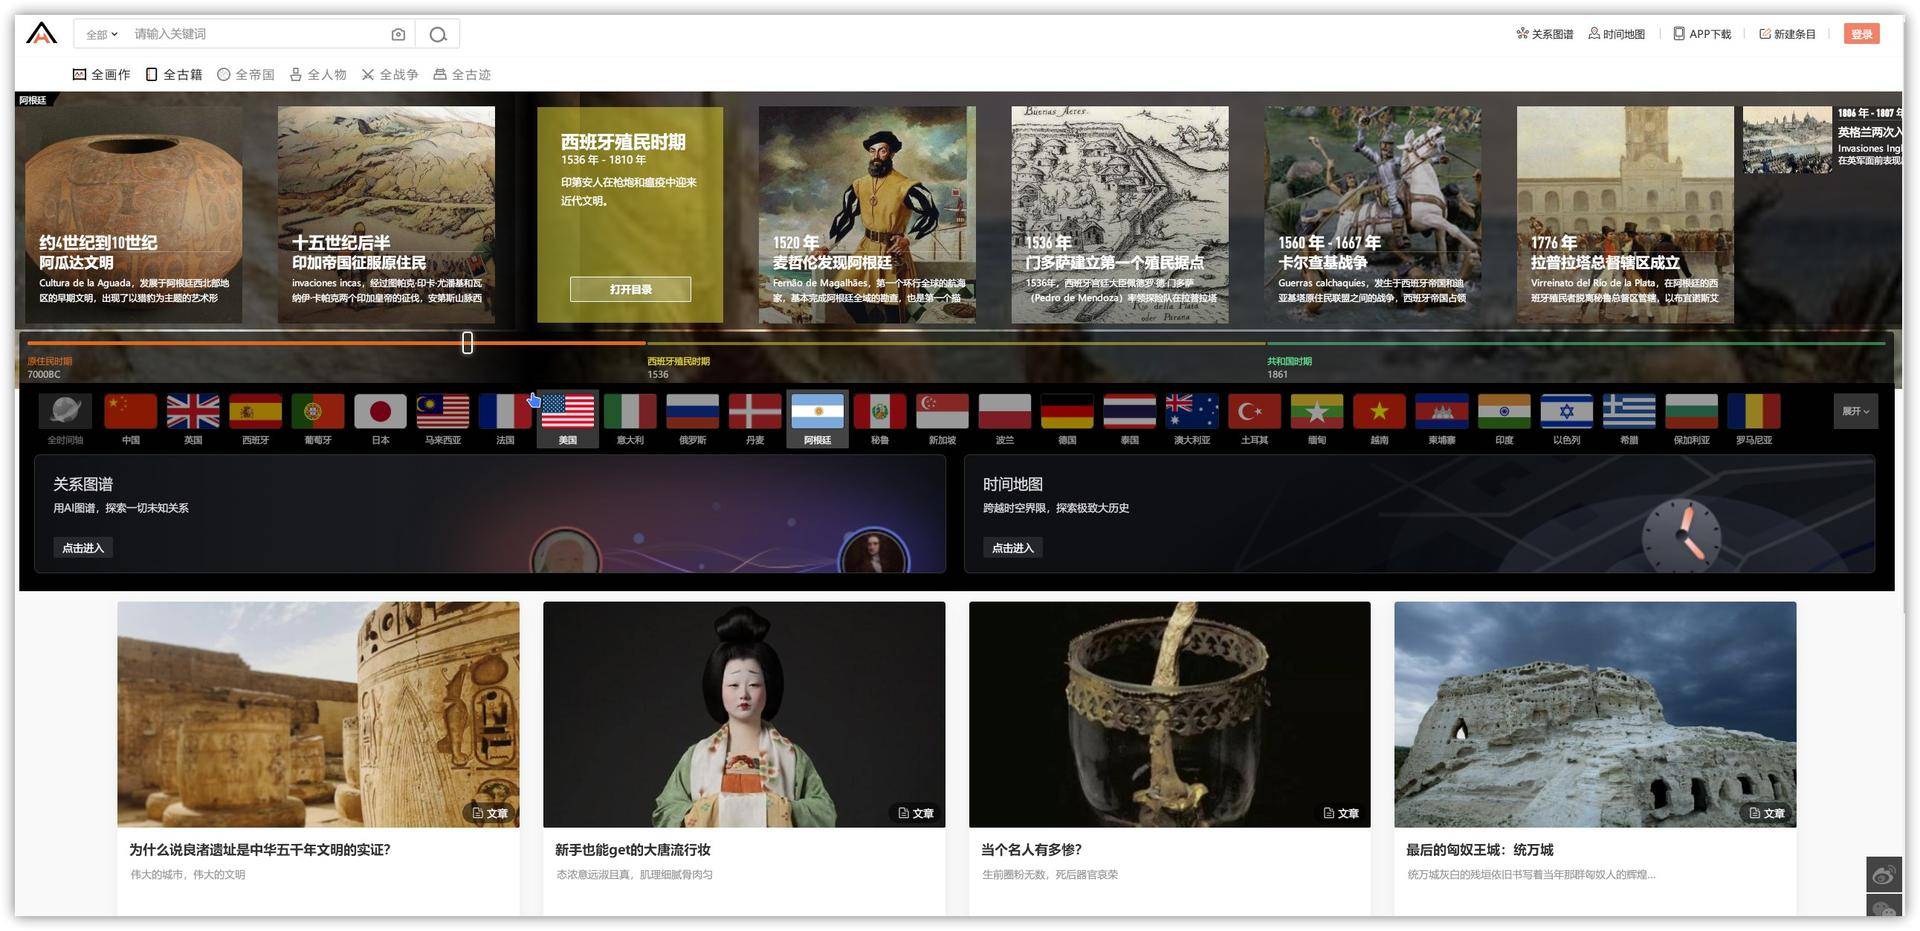Go to the 全战争 category
Screen dimensions: 1920x931
click(390, 74)
